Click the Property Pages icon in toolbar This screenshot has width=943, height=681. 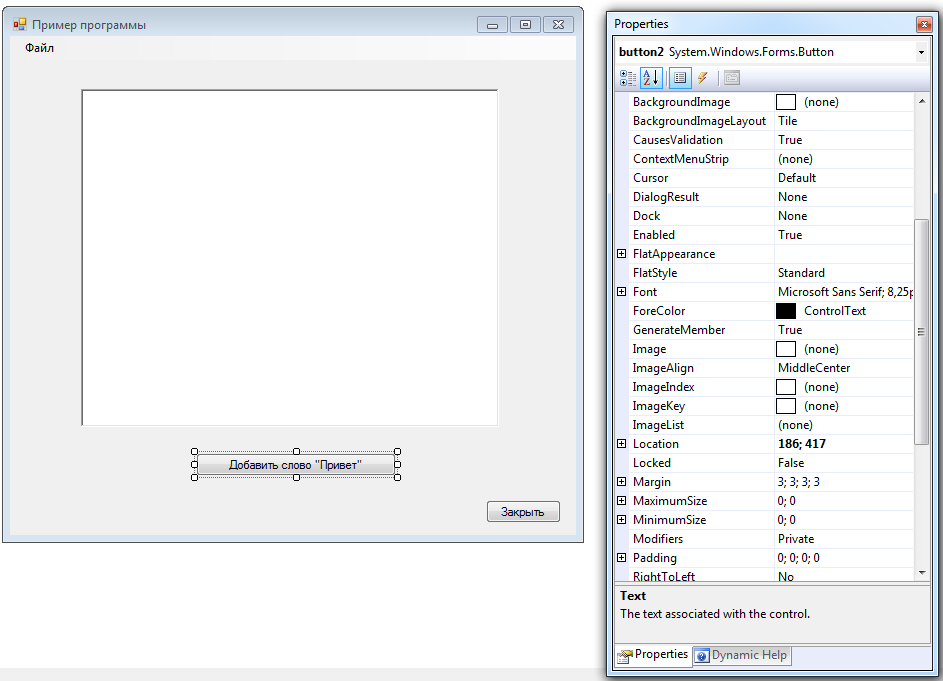pos(732,78)
